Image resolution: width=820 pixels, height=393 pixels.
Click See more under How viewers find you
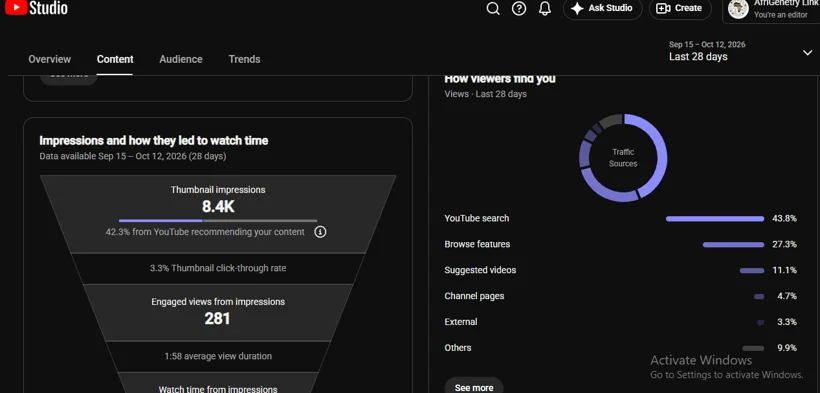point(474,387)
